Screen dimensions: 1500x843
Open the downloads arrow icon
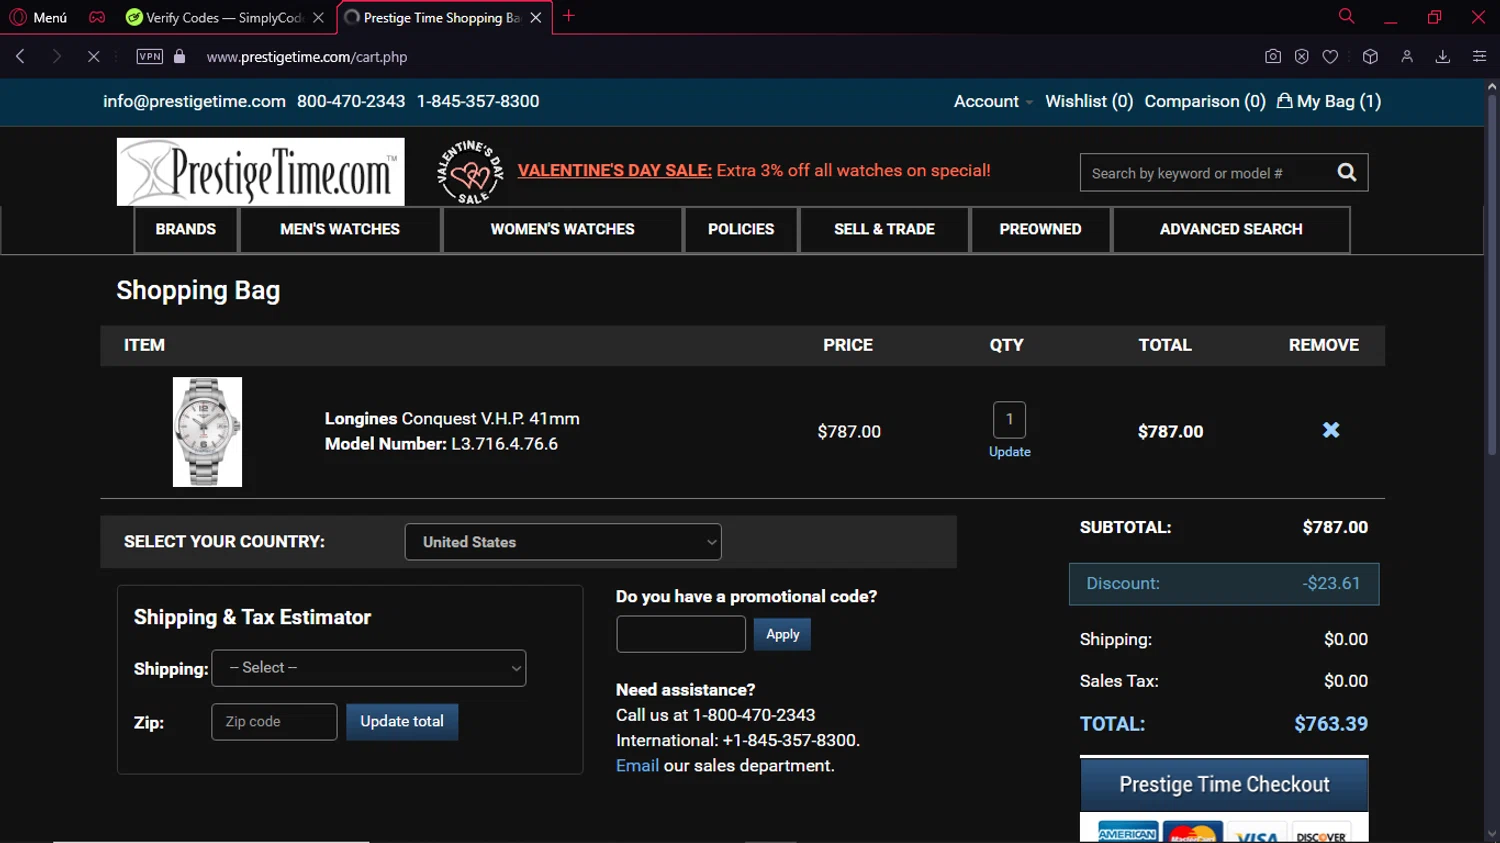point(1443,57)
